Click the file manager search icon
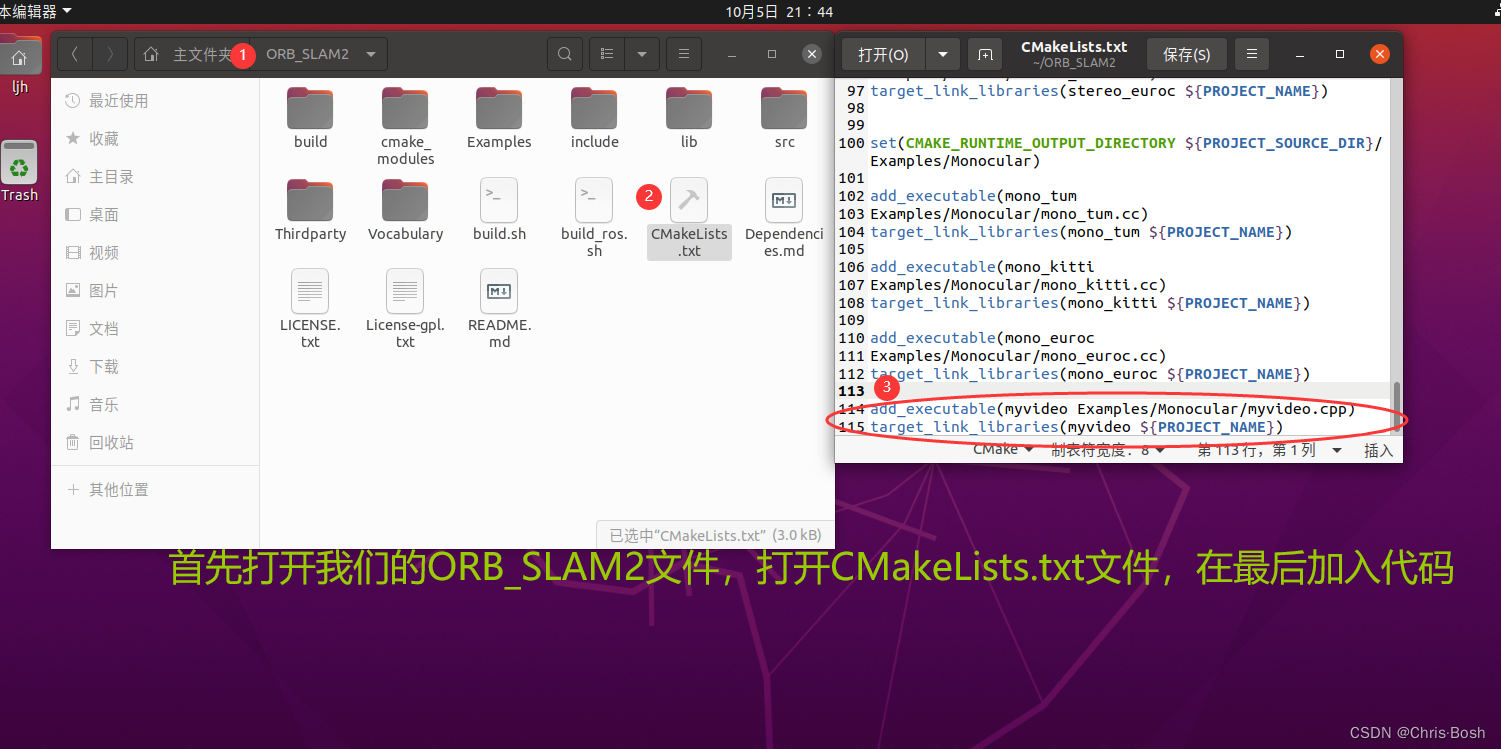The image size is (1501, 749). [565, 54]
